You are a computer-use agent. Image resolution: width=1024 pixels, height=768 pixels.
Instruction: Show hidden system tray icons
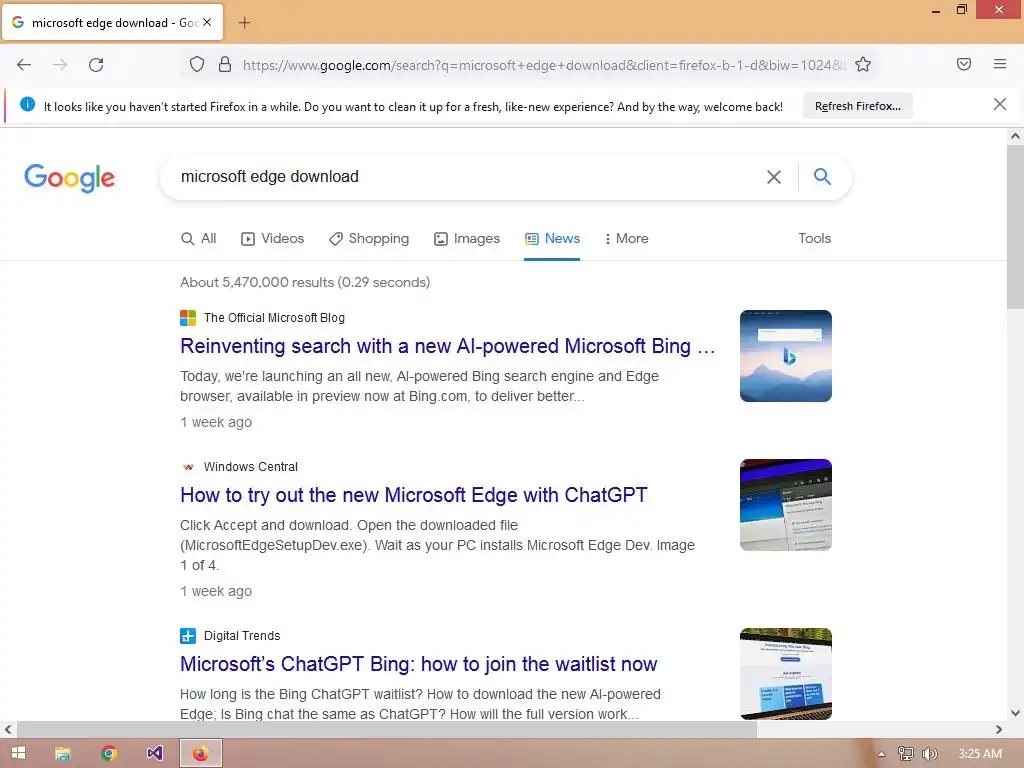coord(881,754)
